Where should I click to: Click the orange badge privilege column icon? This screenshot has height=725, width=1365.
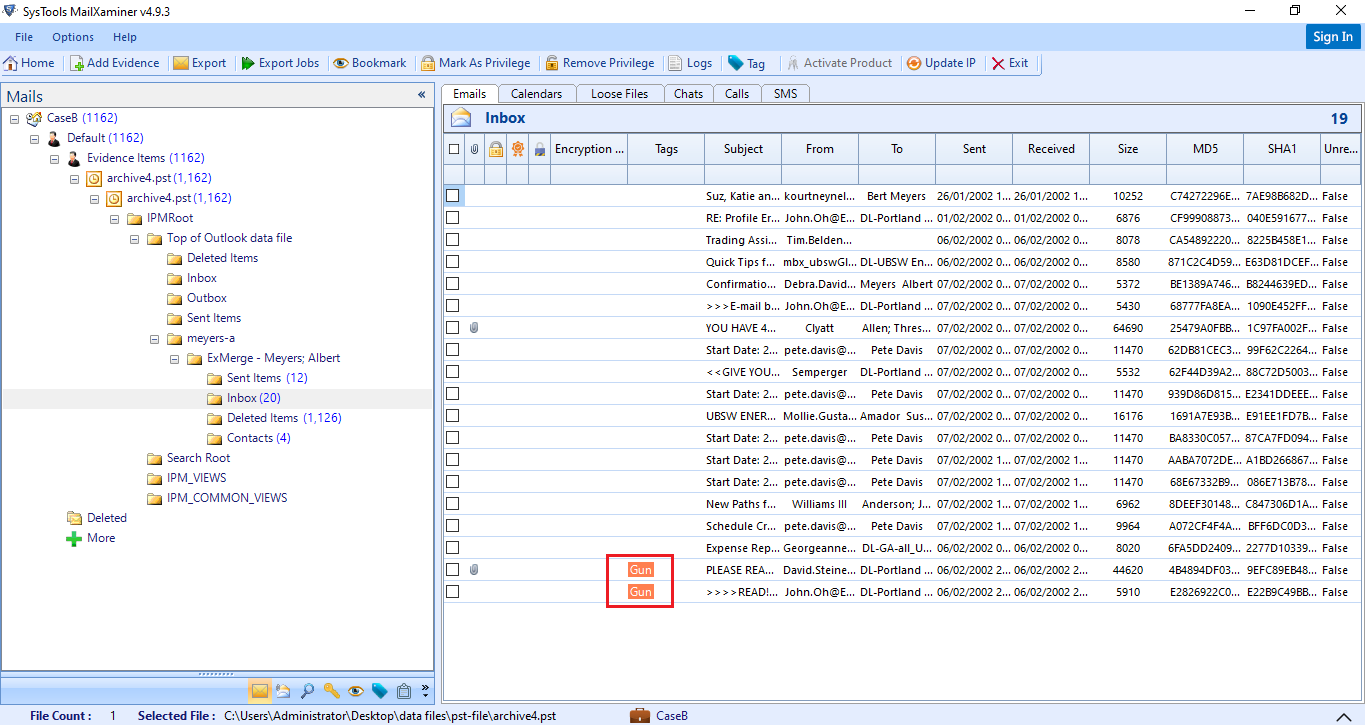click(518, 148)
